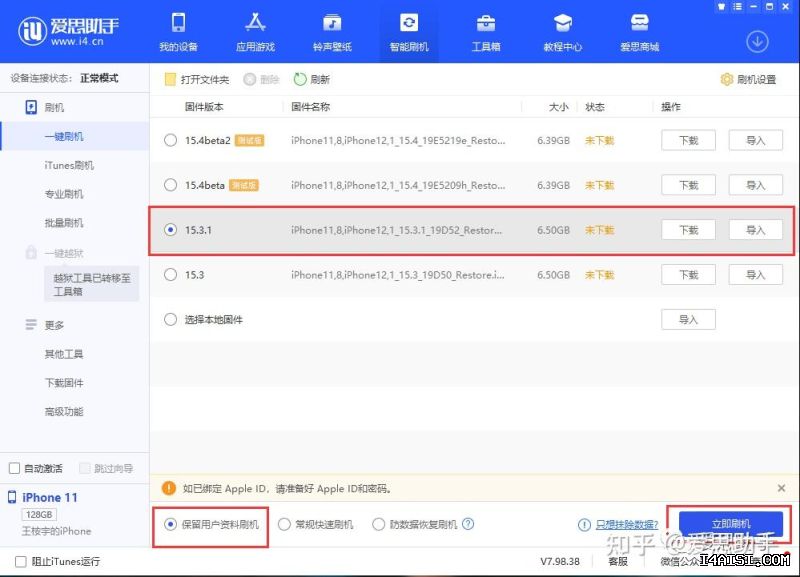This screenshot has height=577, width=800.
Task: Open the 铃声壁纸 (Ringtones & Wallpapers) section
Action: tap(332, 30)
